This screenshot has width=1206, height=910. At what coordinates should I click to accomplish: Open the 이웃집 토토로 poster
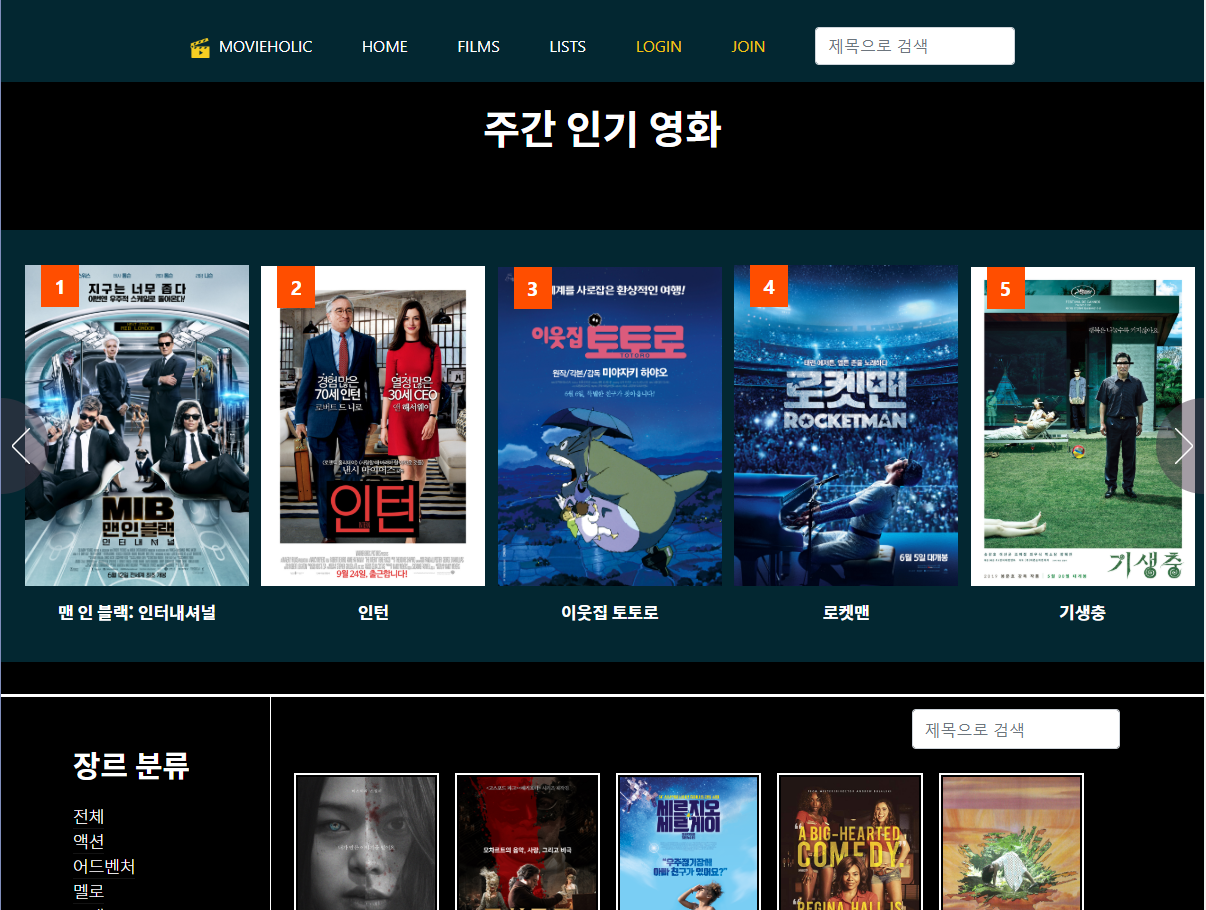[610, 425]
